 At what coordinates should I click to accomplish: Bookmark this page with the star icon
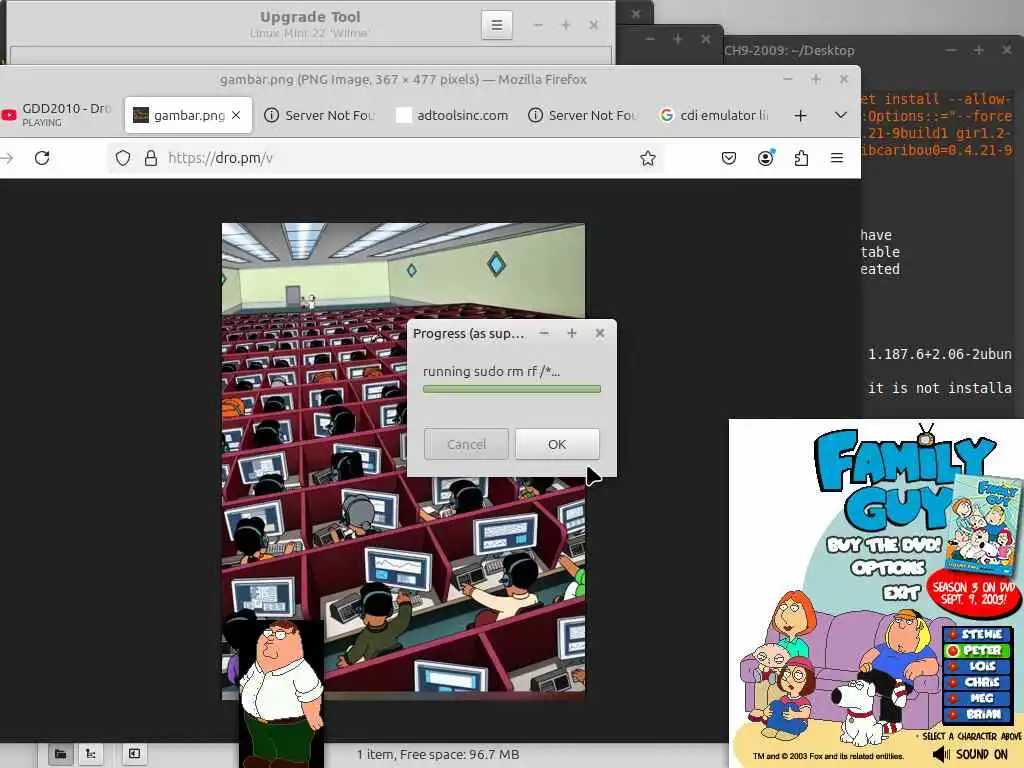[647, 158]
